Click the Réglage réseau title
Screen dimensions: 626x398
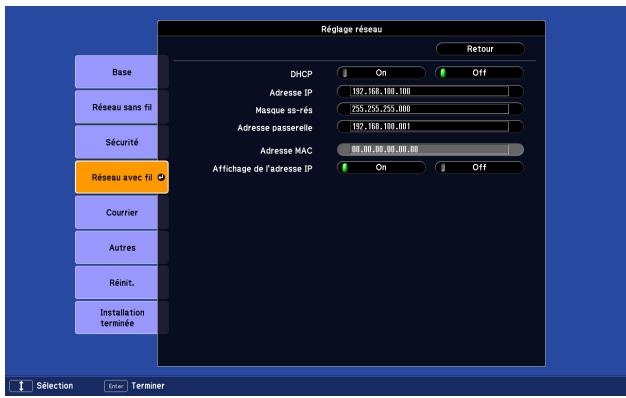351,29
